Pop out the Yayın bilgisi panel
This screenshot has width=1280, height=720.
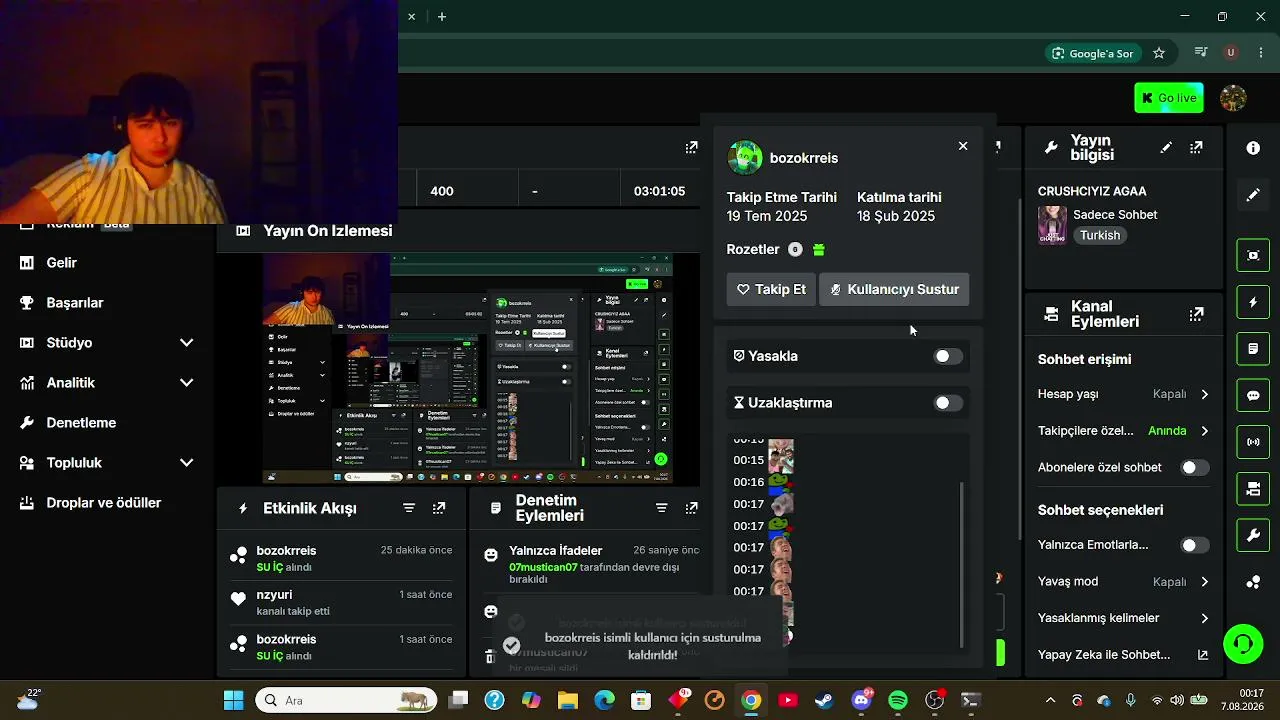pyautogui.click(x=1196, y=148)
